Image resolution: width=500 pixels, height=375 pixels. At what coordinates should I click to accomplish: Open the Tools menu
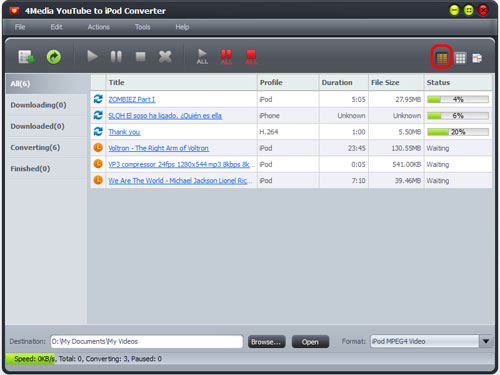point(142,27)
